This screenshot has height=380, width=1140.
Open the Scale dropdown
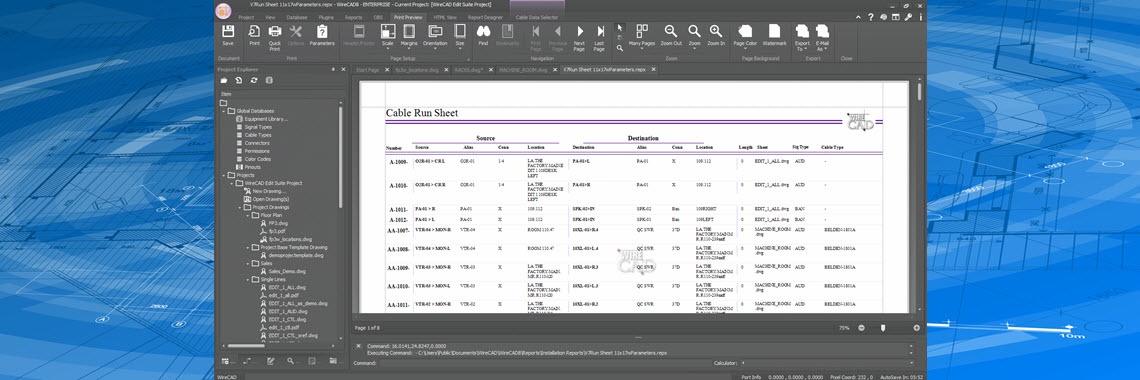(388, 36)
